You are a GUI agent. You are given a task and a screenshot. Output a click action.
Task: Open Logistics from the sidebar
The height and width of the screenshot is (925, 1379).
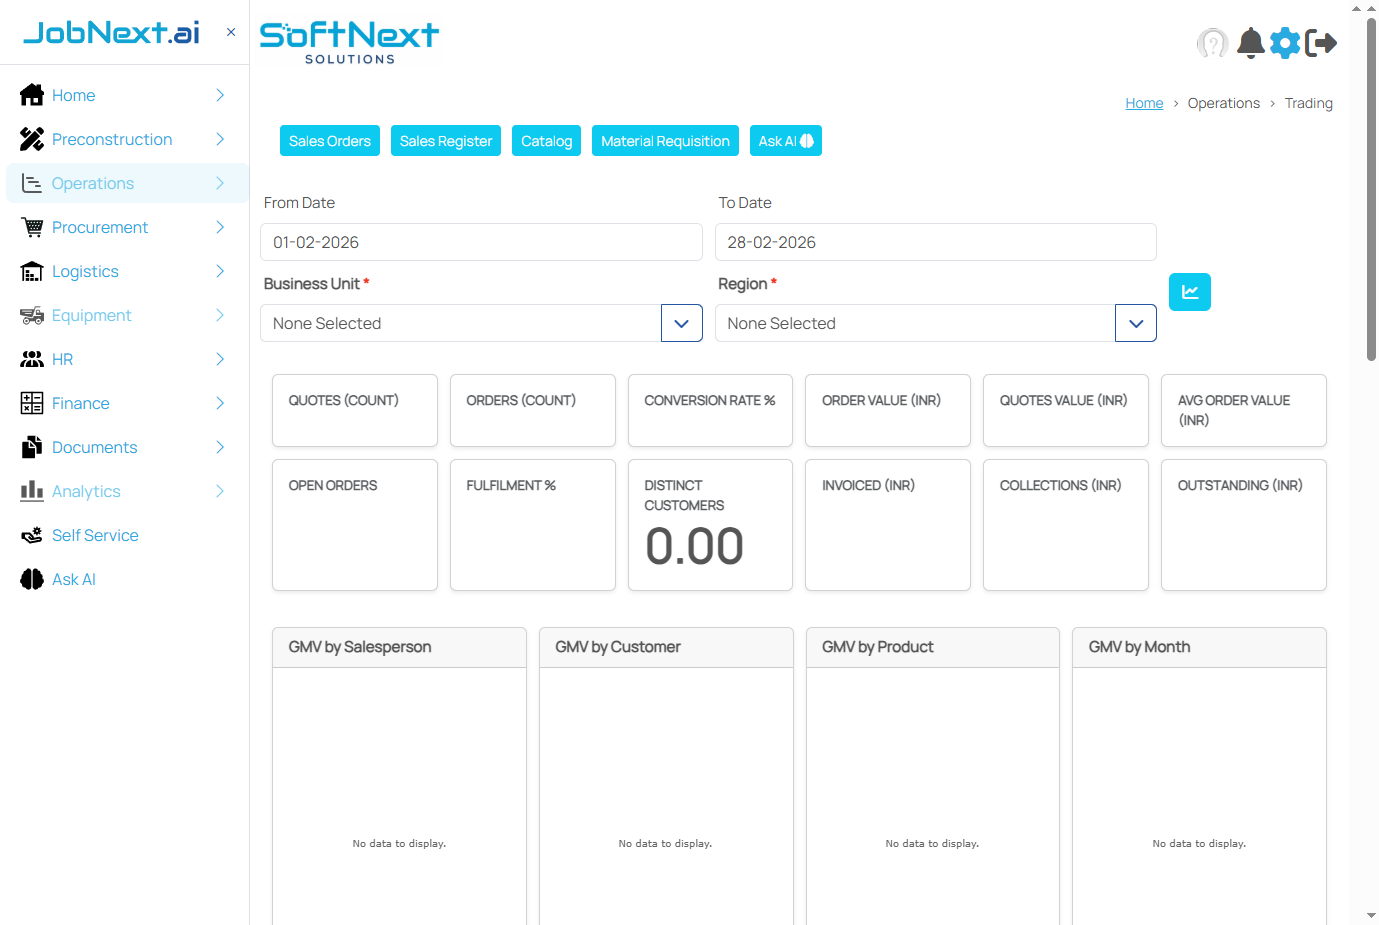coord(86,271)
